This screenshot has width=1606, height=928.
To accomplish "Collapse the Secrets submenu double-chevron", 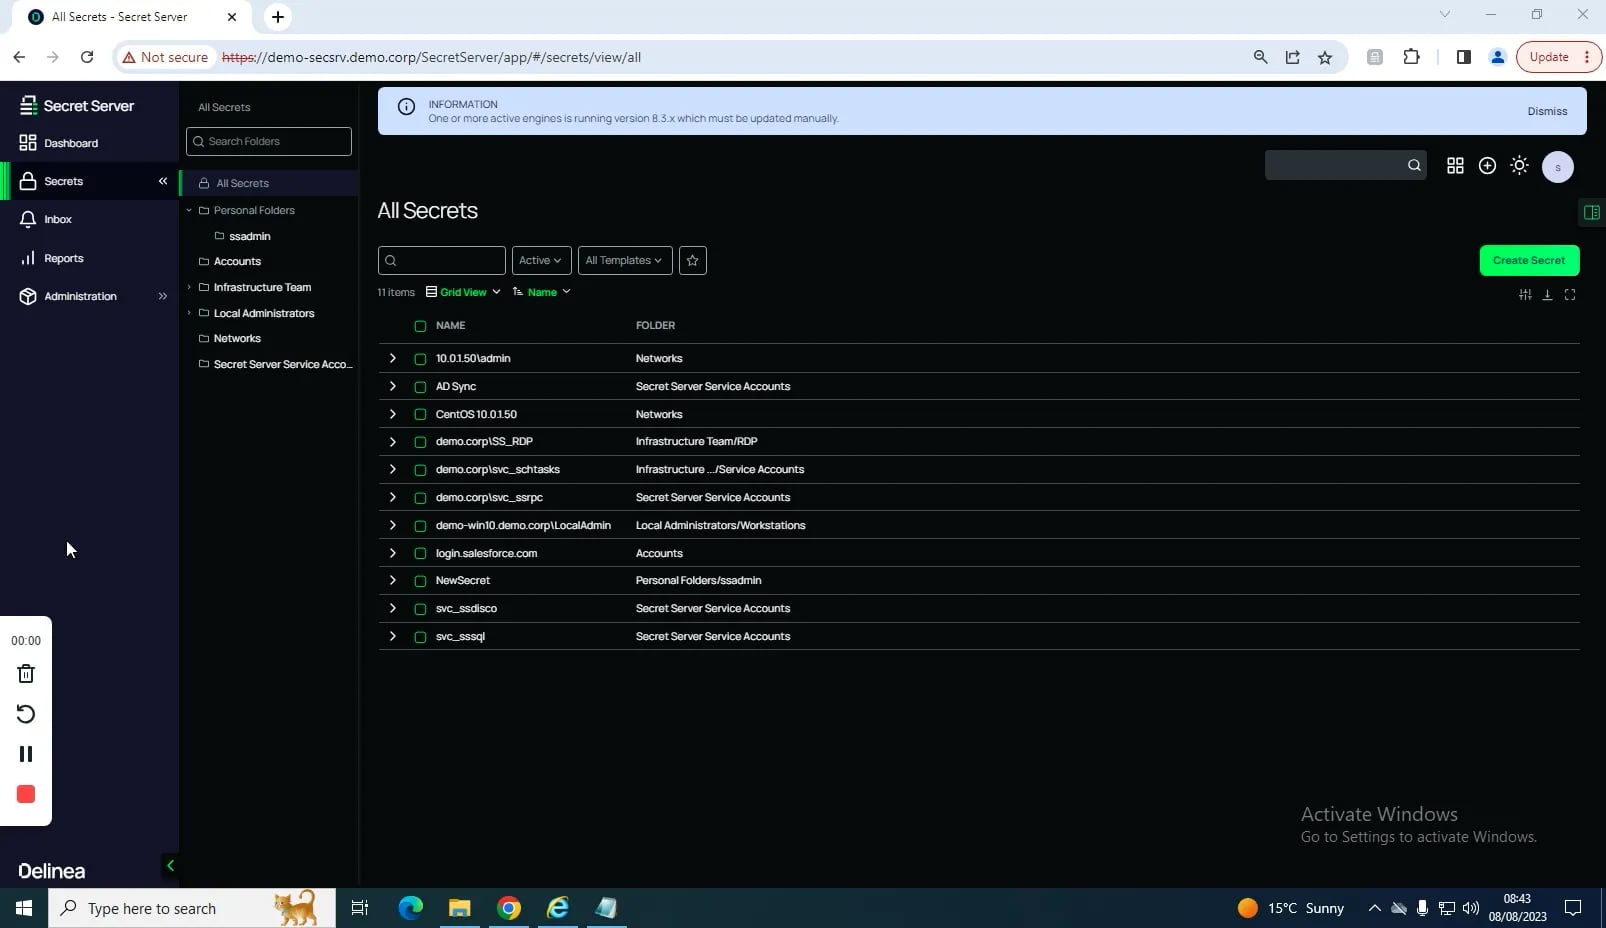I will (x=163, y=181).
